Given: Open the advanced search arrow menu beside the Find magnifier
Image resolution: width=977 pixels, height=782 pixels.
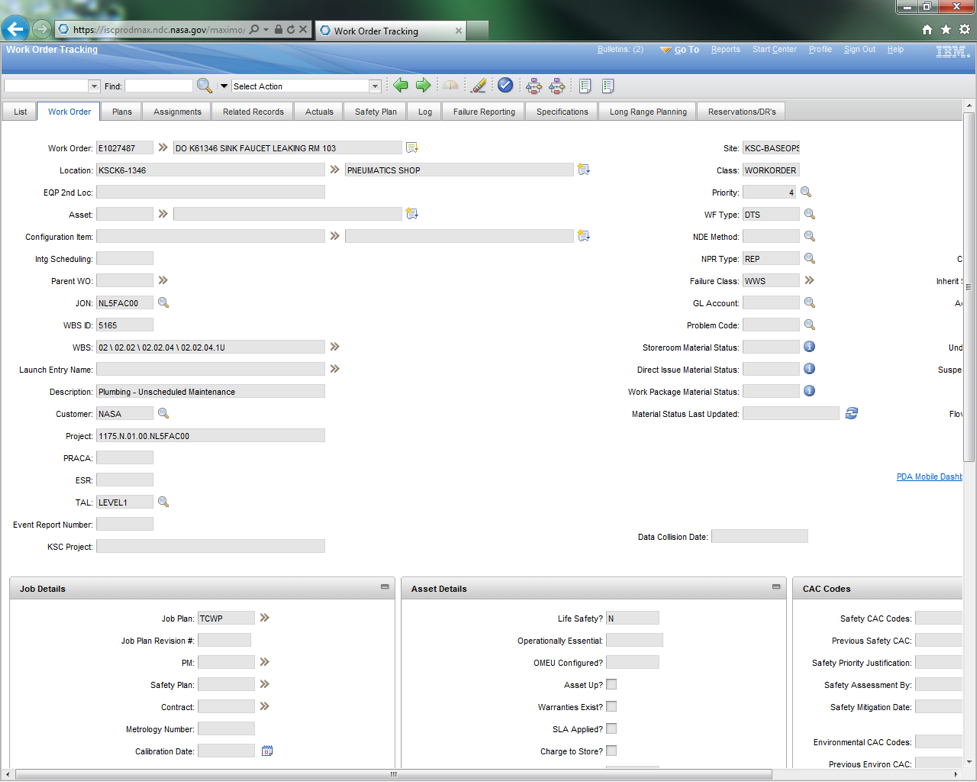Looking at the screenshot, I should pos(224,86).
